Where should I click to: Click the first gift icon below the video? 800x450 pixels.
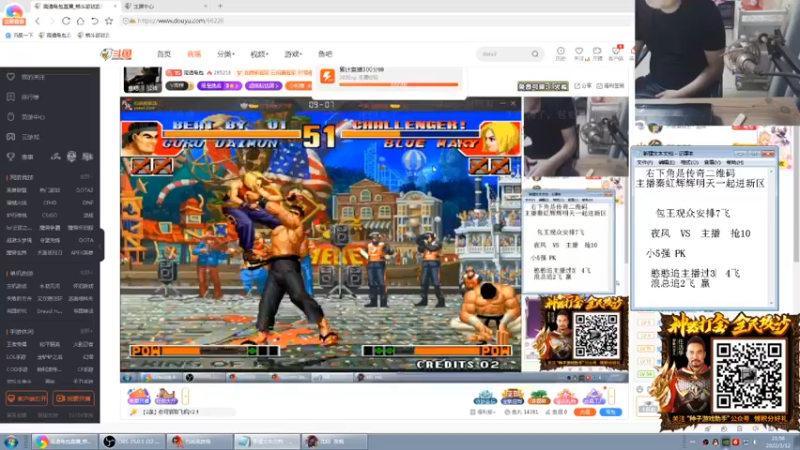click(x=138, y=396)
